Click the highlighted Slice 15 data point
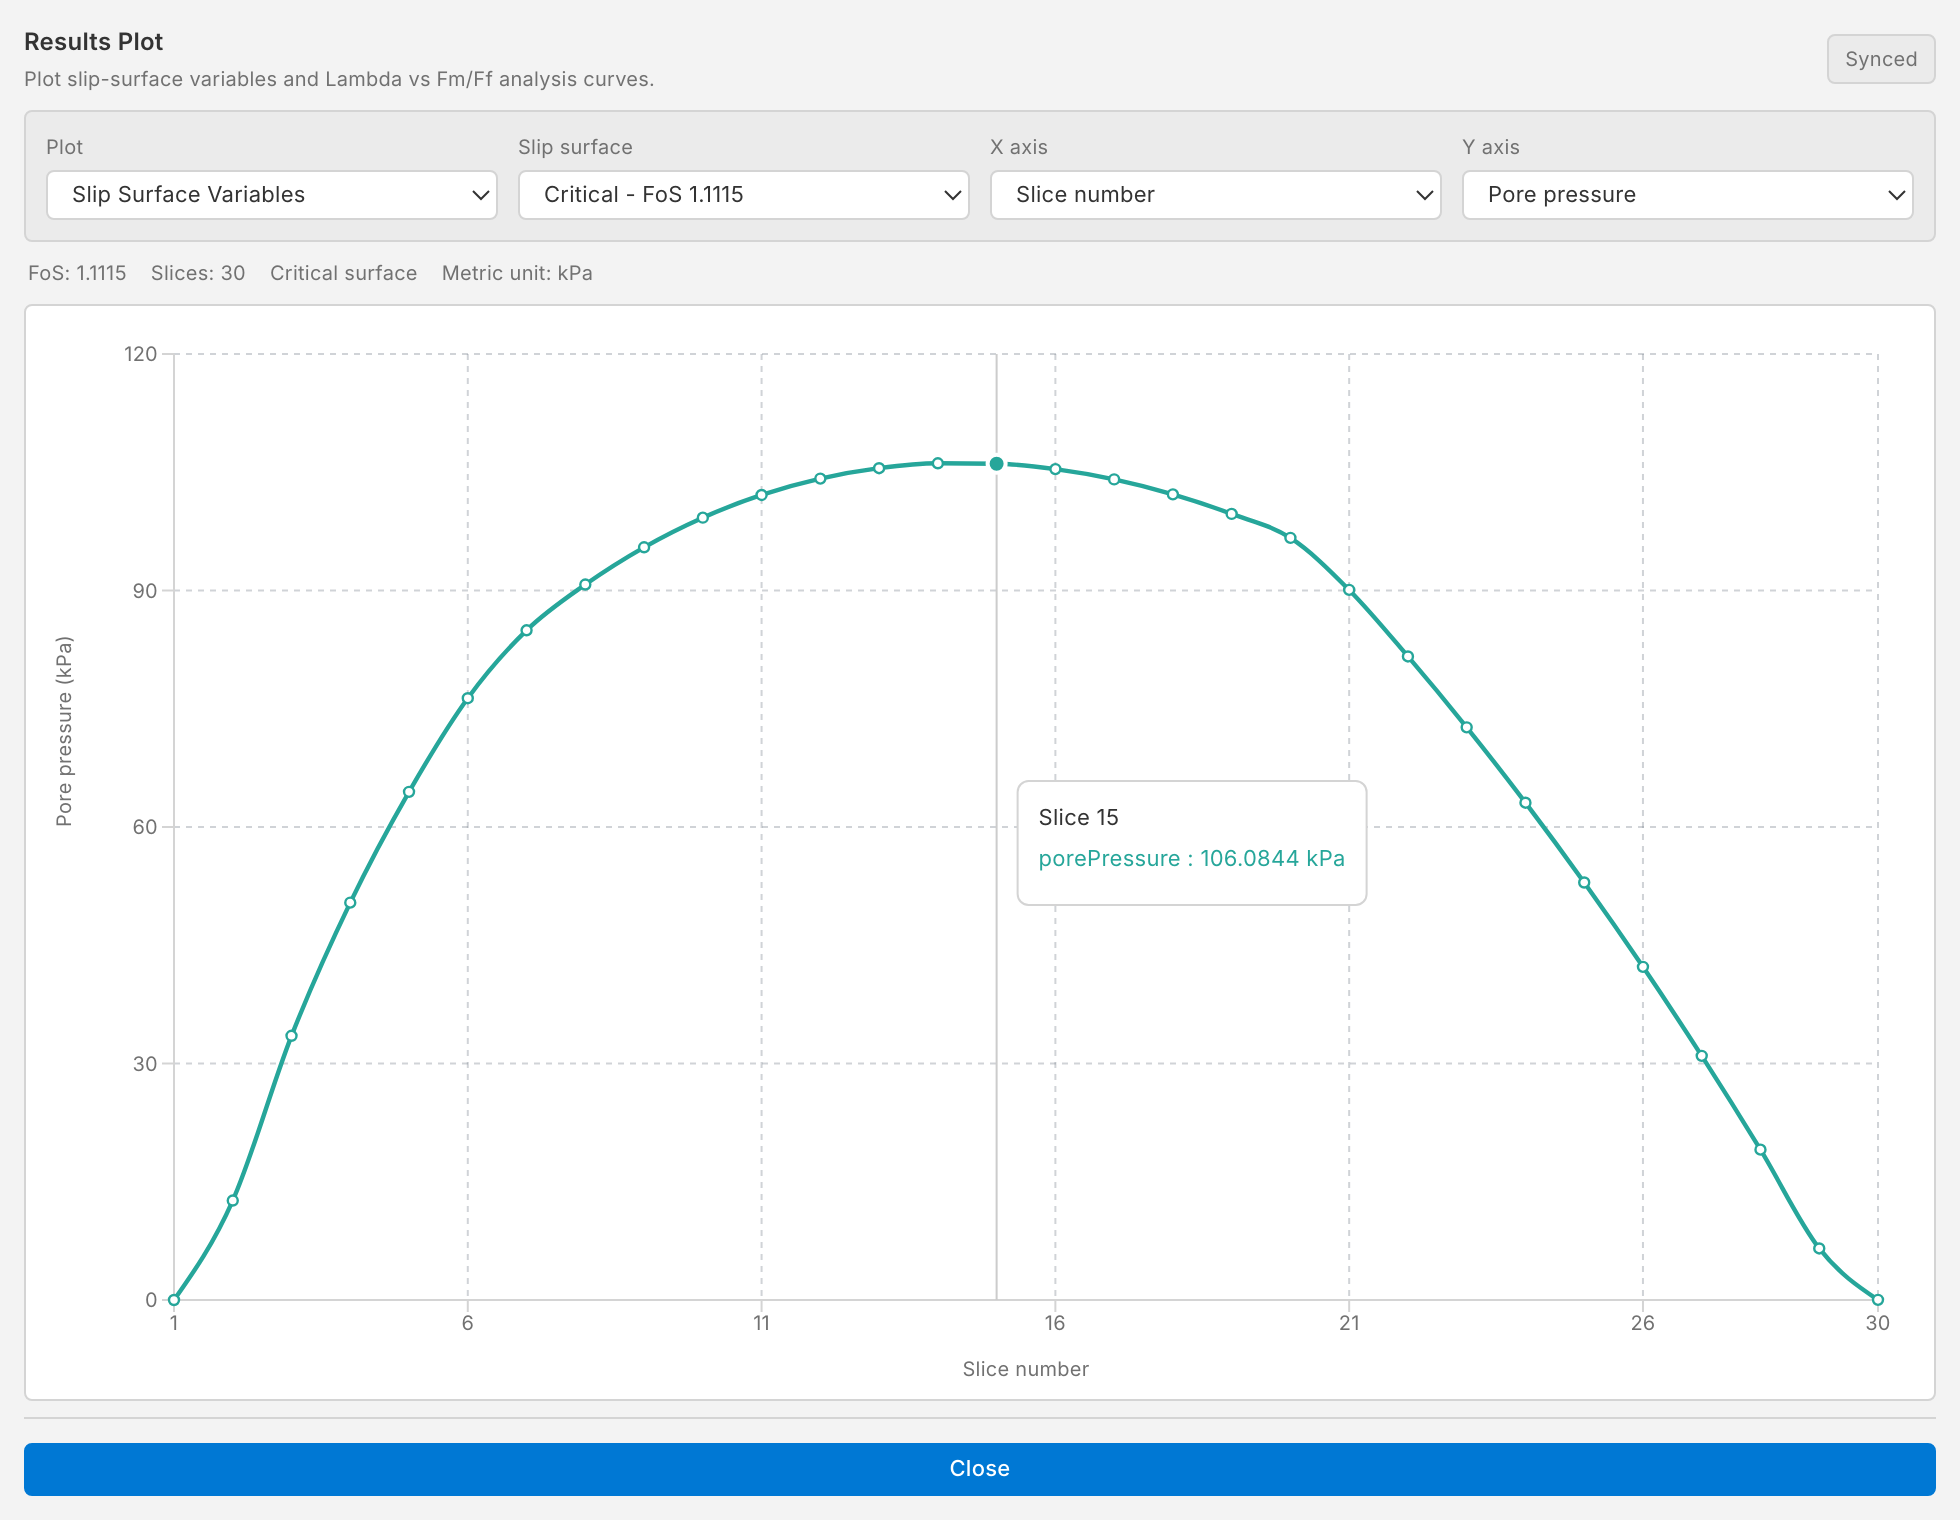The height and width of the screenshot is (1520, 1960). (997, 464)
